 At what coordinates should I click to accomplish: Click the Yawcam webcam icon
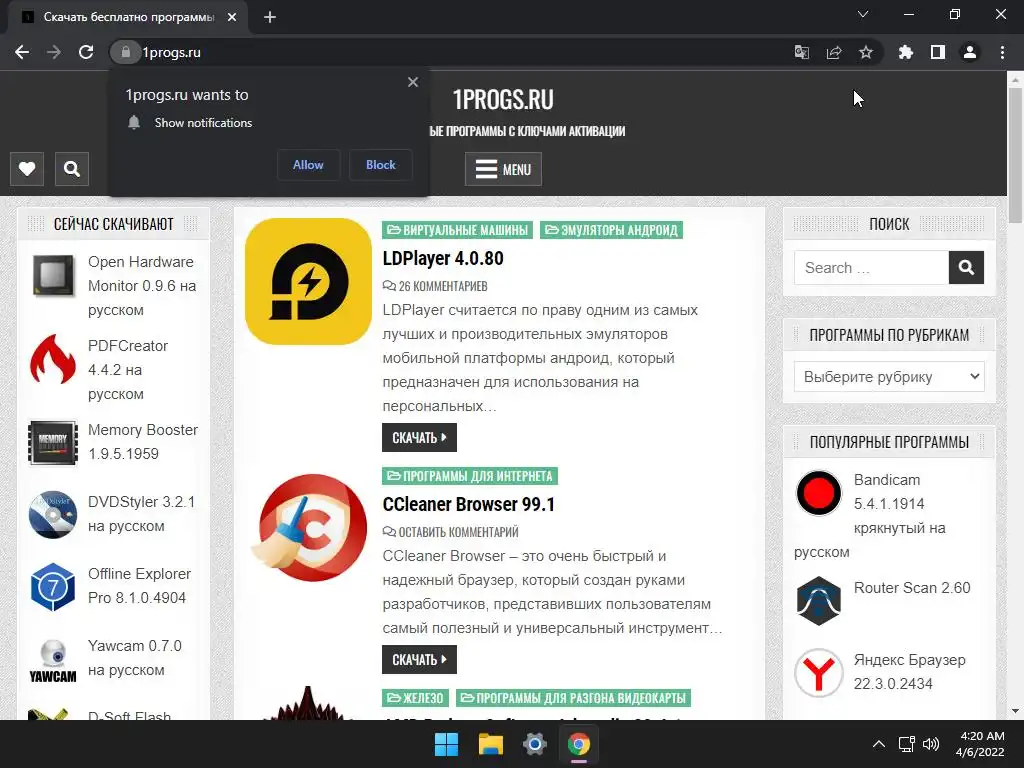coord(53,660)
